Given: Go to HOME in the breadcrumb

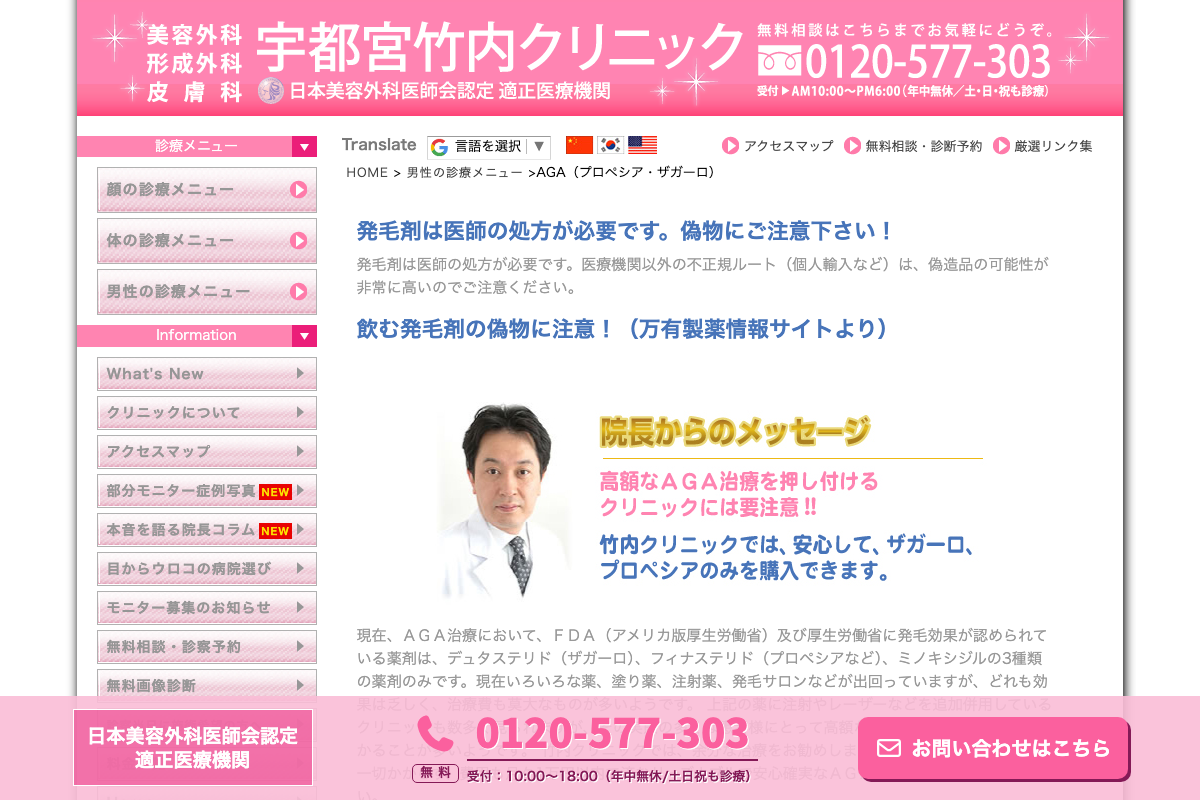Looking at the screenshot, I should [367, 172].
